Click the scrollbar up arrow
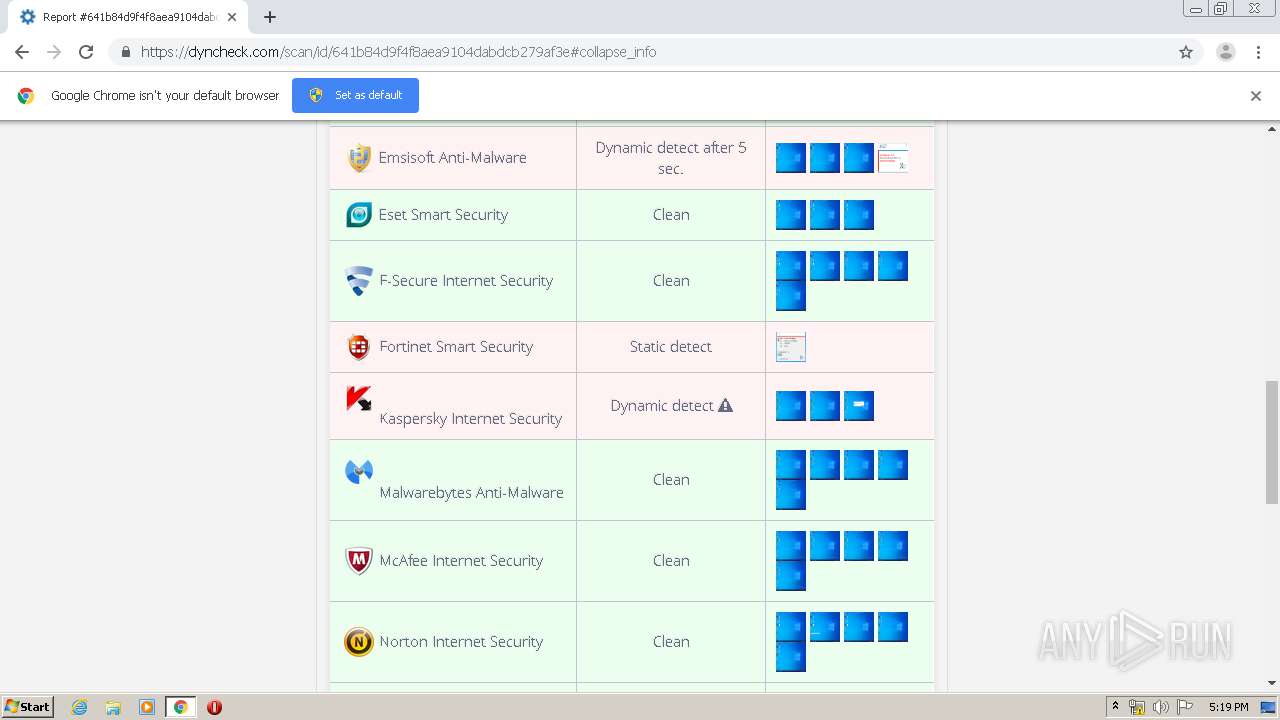Screen dimensions: 1280x720 point(1272,129)
